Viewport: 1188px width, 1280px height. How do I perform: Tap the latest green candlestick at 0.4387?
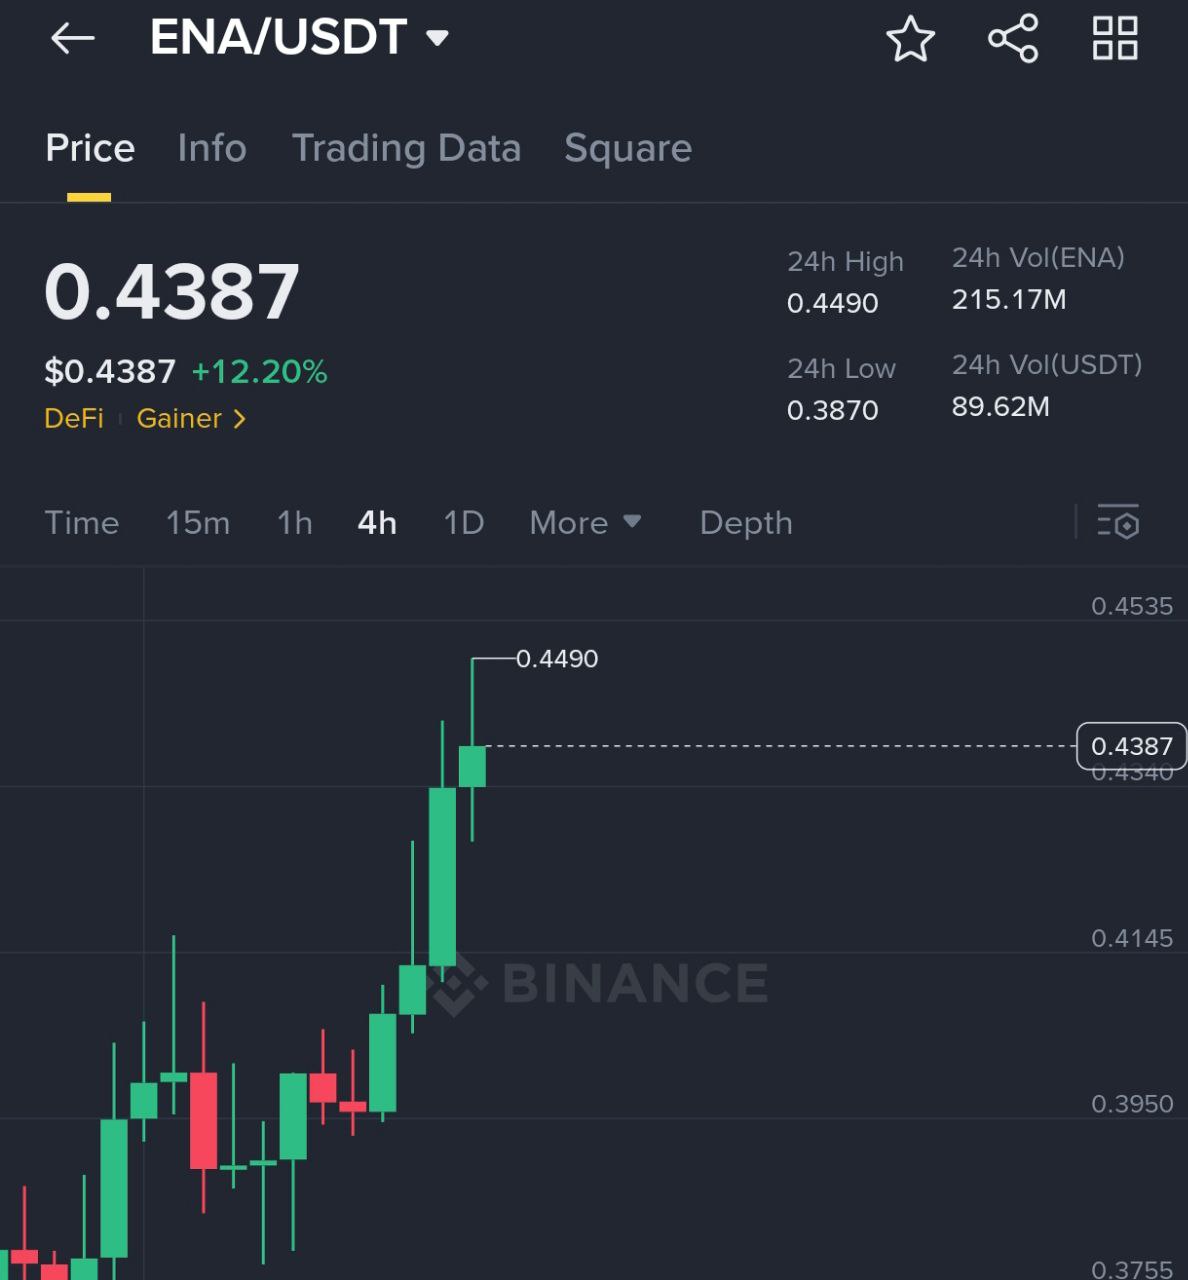(x=472, y=766)
